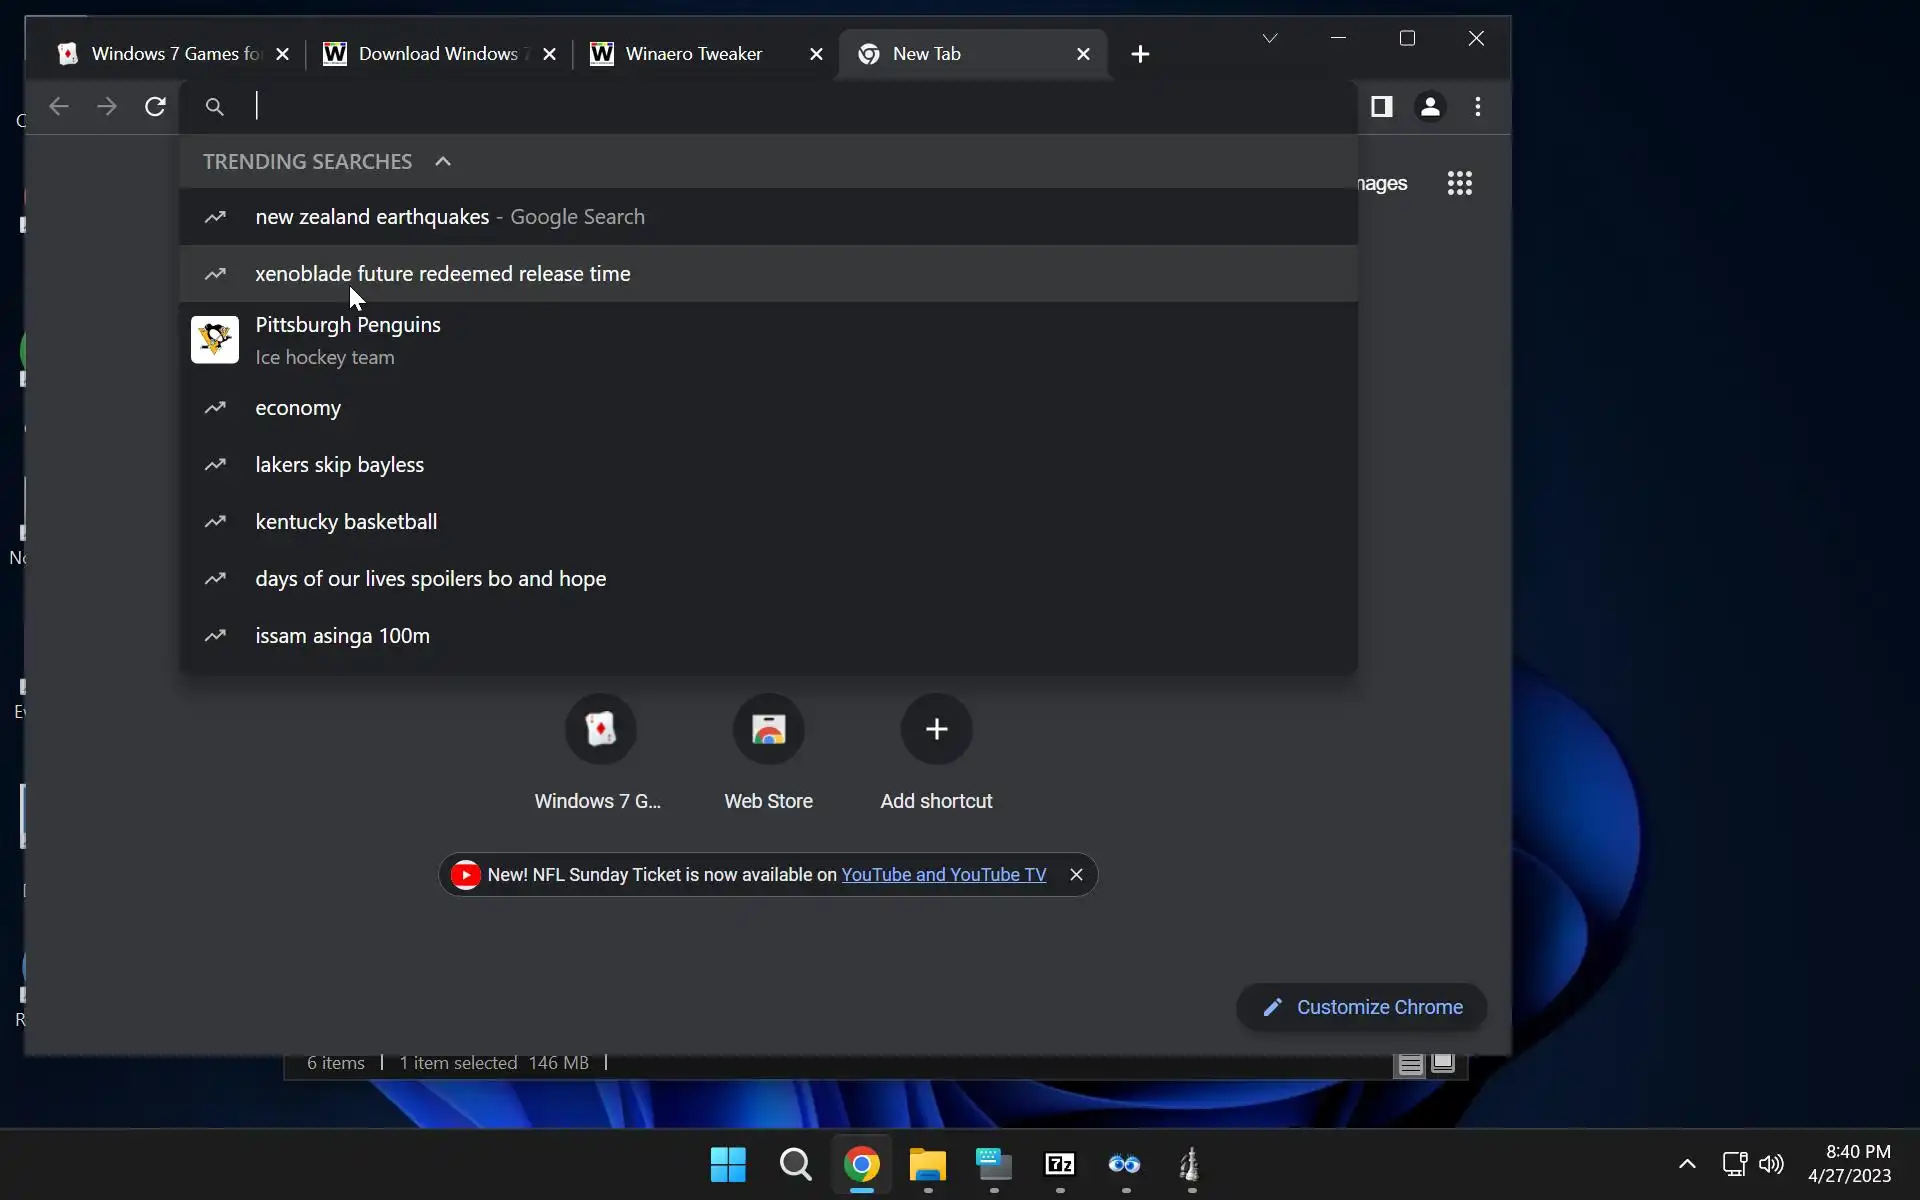Open the Chrome profile menu
Viewport: 1920px width, 1200px height.
[x=1430, y=107]
